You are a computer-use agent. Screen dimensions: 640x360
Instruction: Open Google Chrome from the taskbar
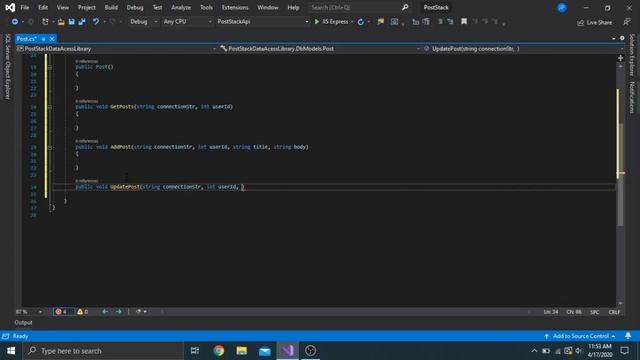(x=219, y=351)
